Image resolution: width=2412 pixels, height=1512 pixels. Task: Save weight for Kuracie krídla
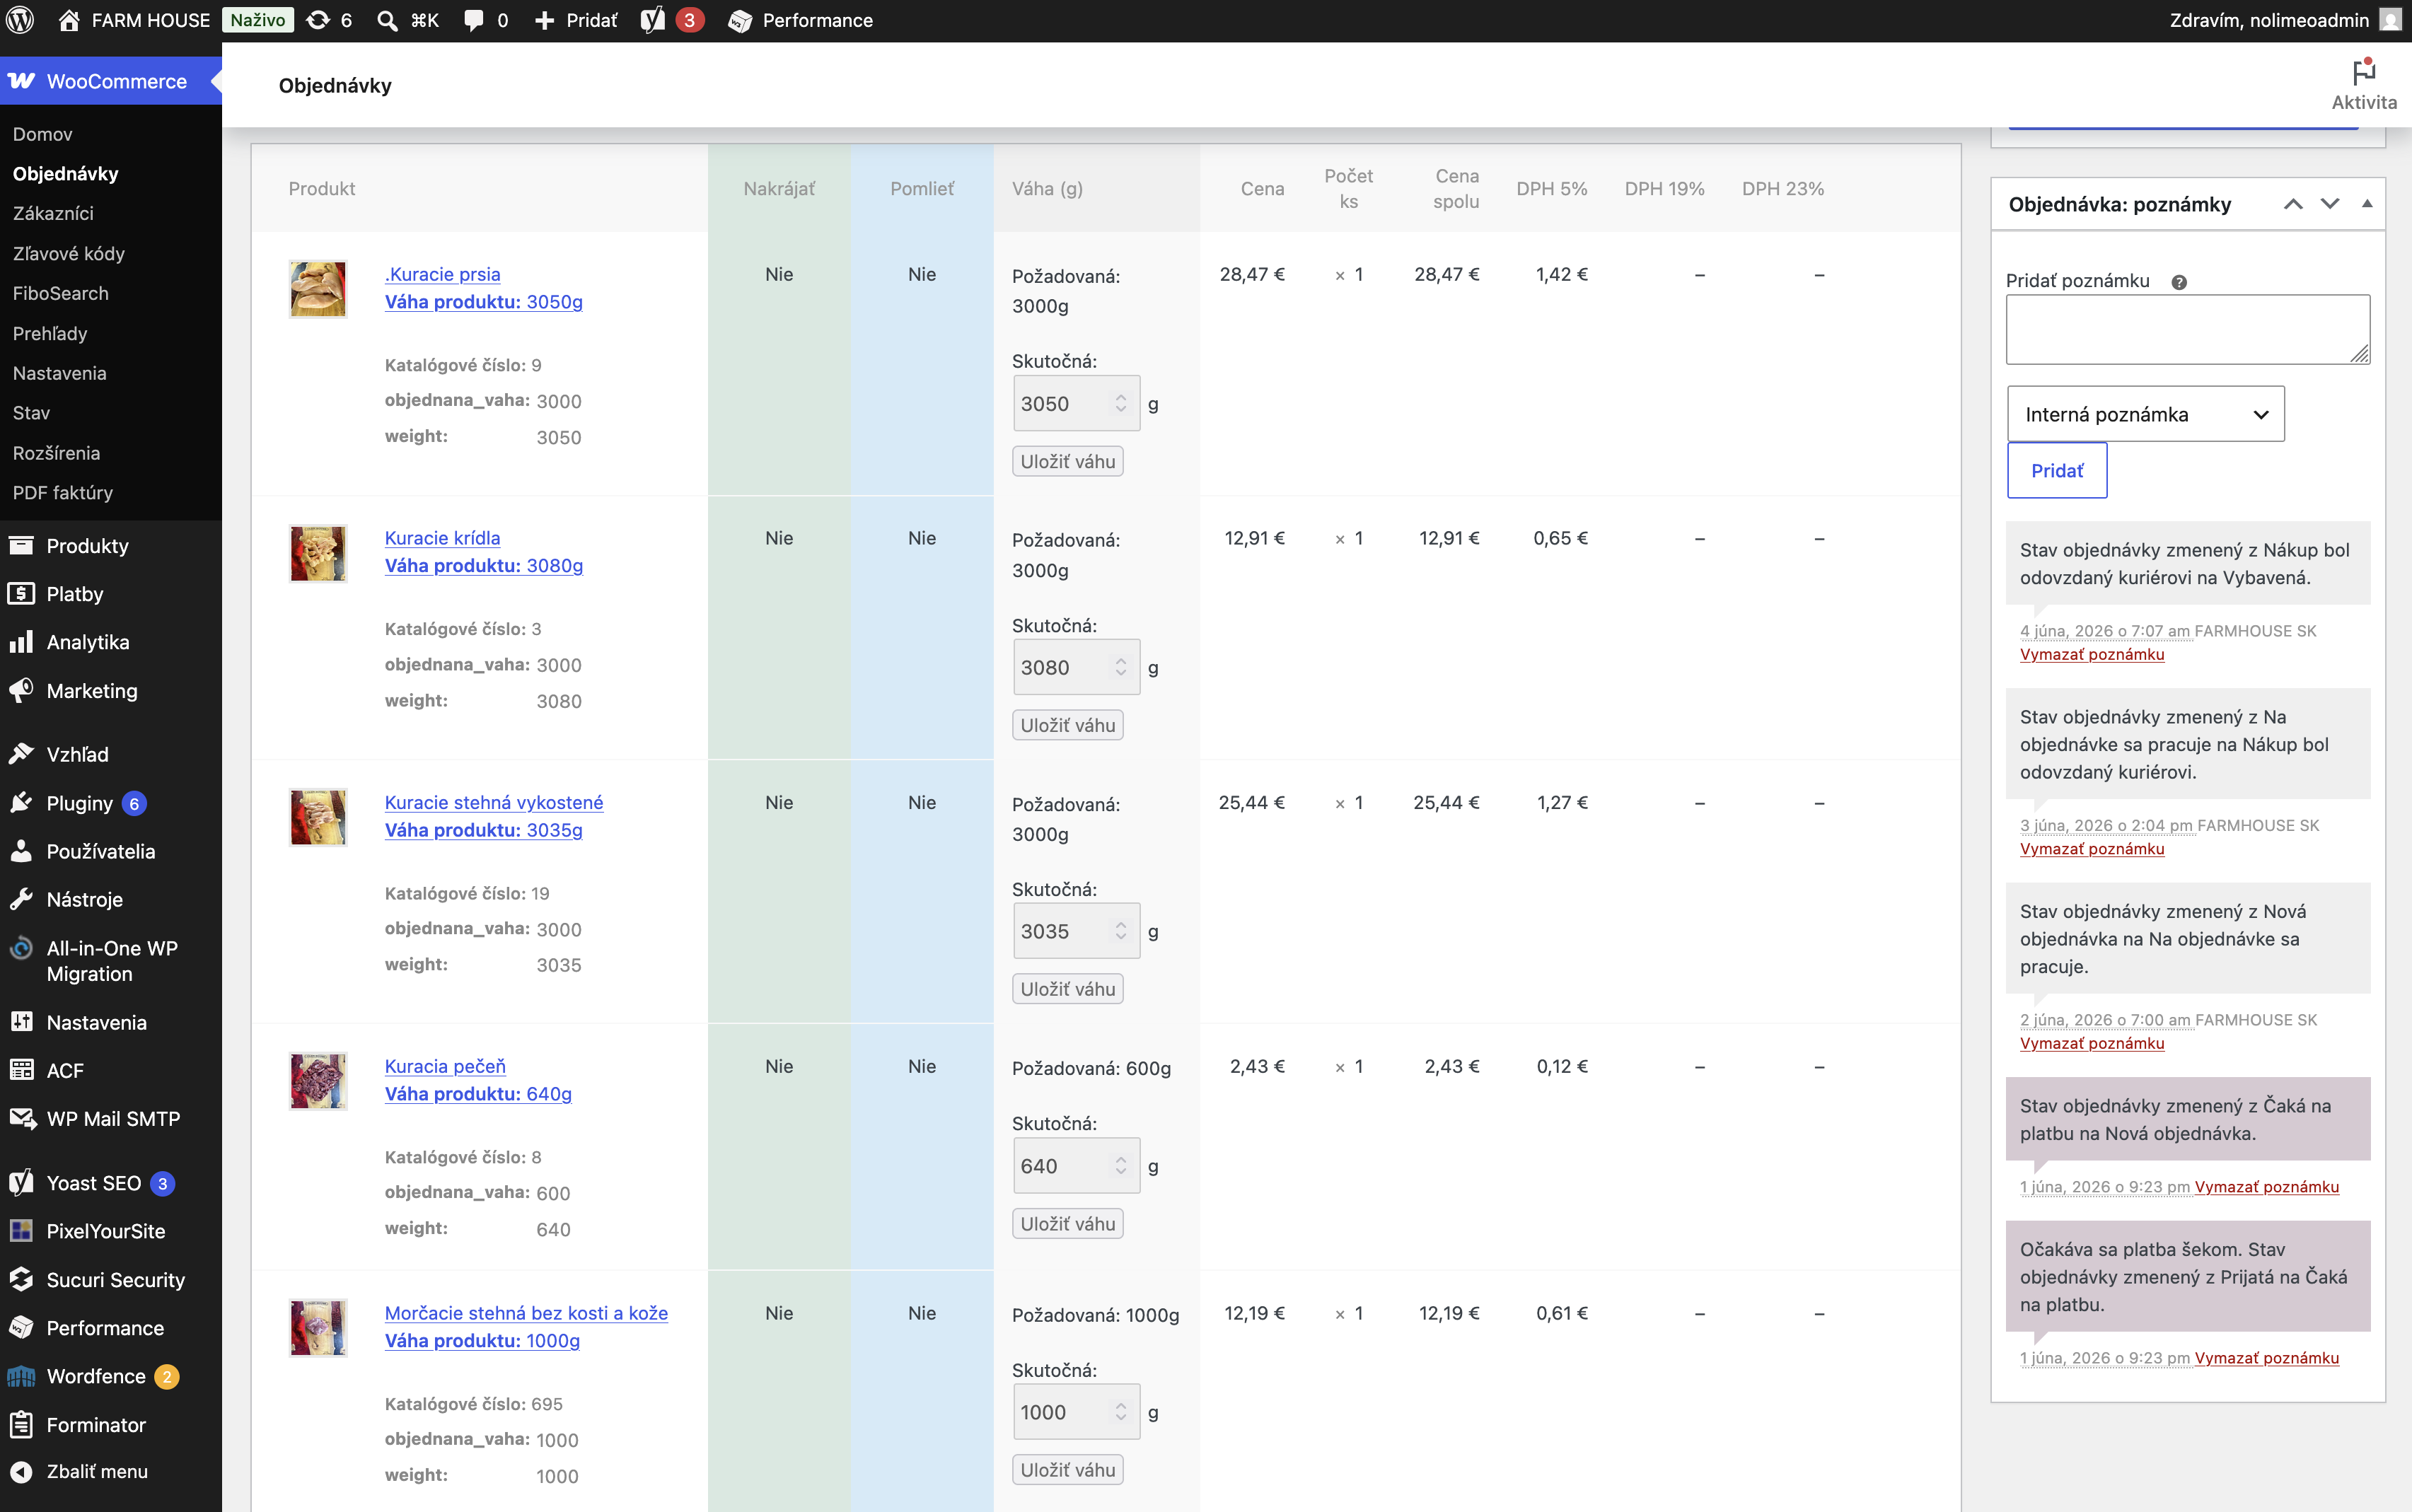[x=1068, y=725]
